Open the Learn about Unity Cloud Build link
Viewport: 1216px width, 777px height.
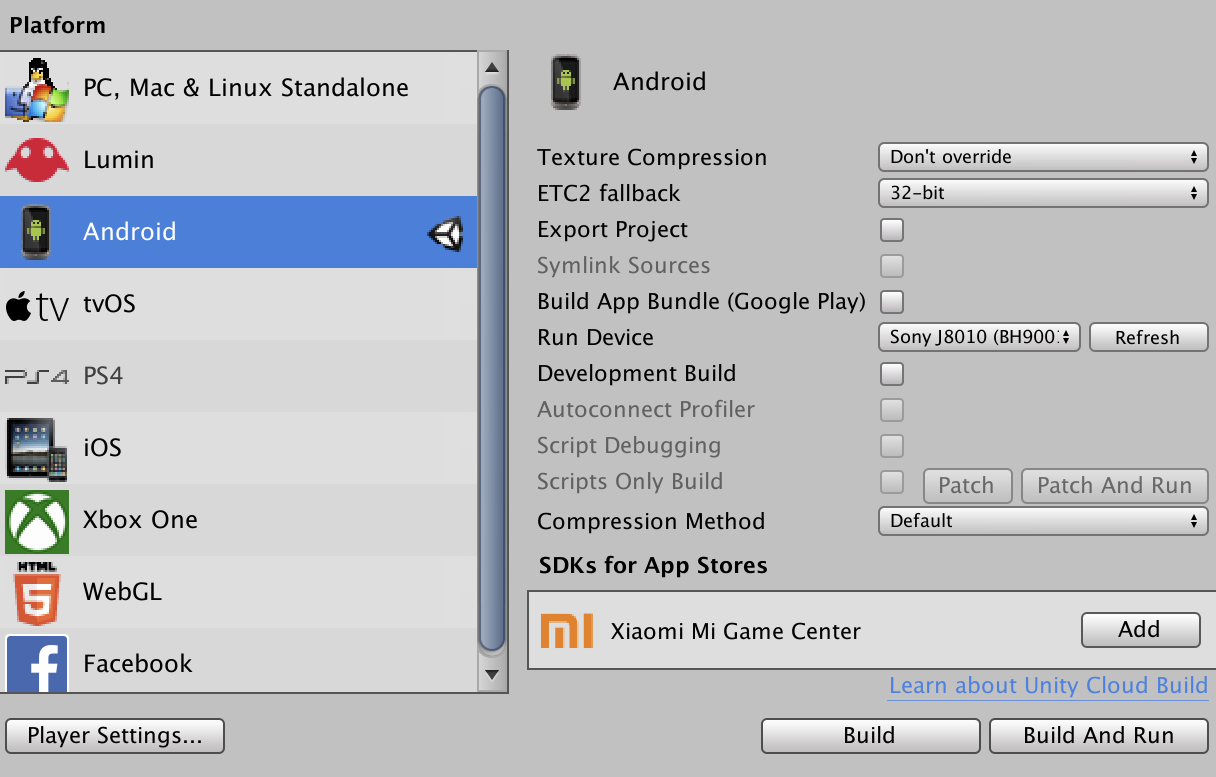click(1048, 686)
